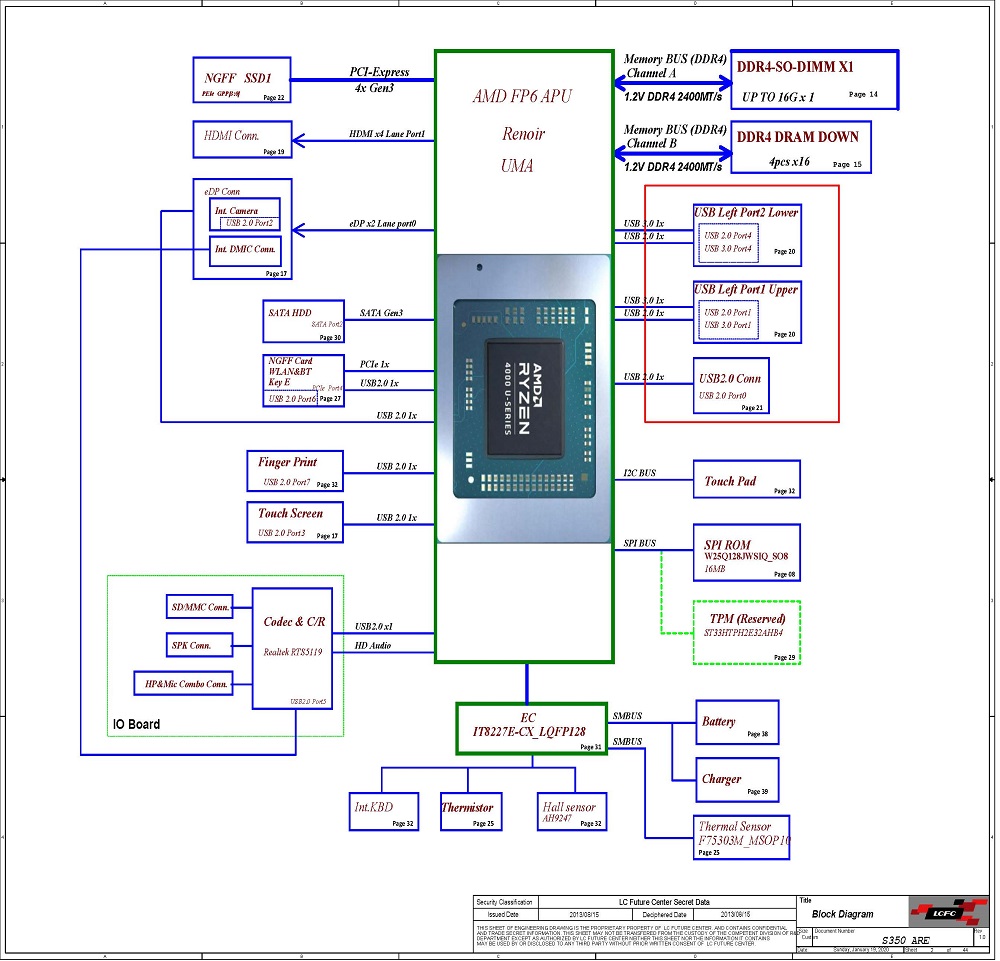This screenshot has width=1000, height=961.
Task: Select the Int.KBD block
Action: click(384, 812)
